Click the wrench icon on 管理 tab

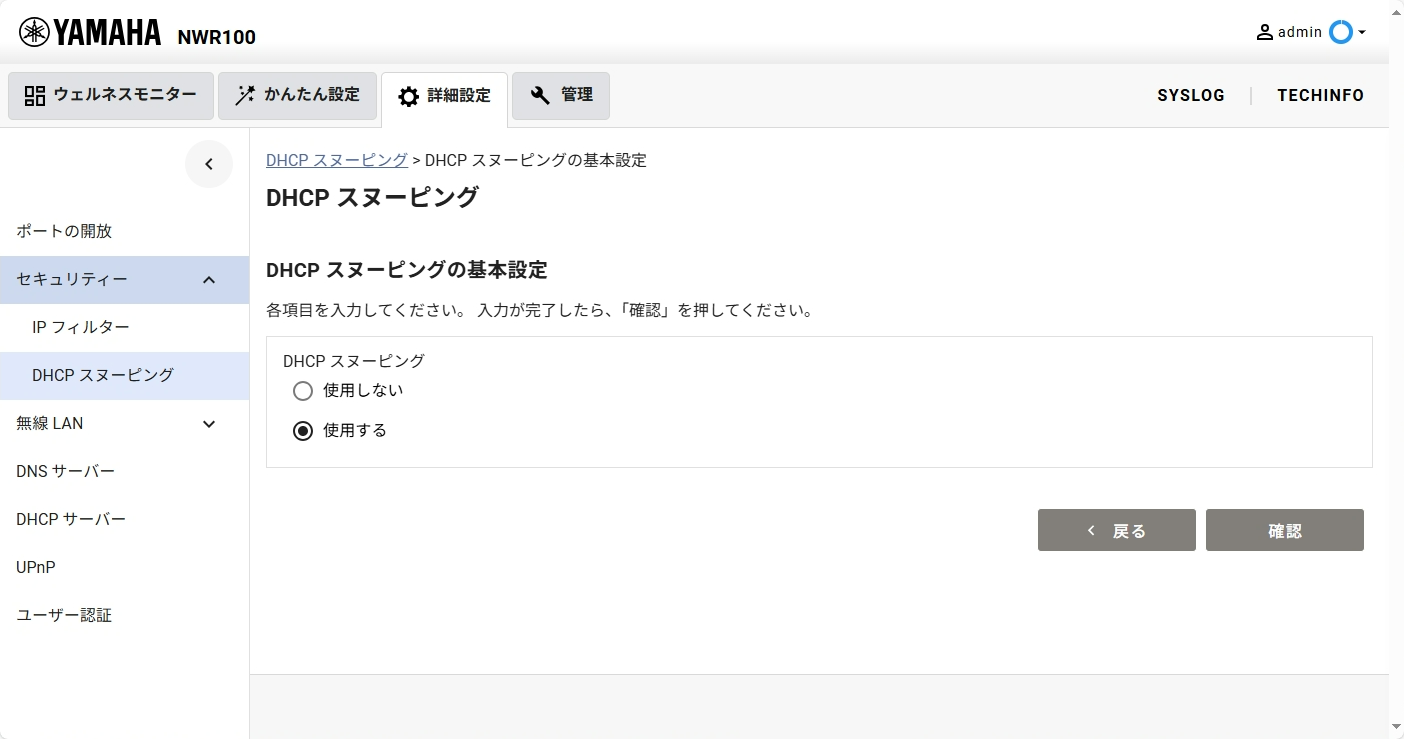[x=540, y=96]
